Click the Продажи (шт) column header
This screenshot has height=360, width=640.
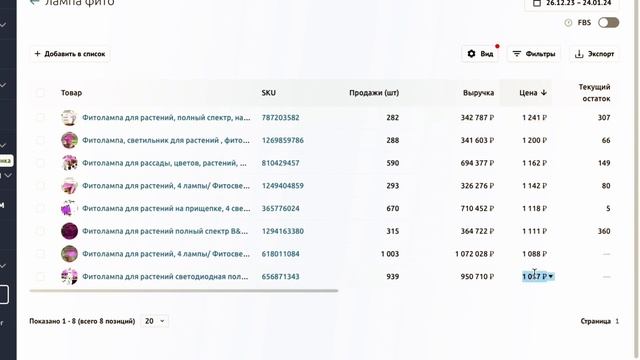click(374, 93)
